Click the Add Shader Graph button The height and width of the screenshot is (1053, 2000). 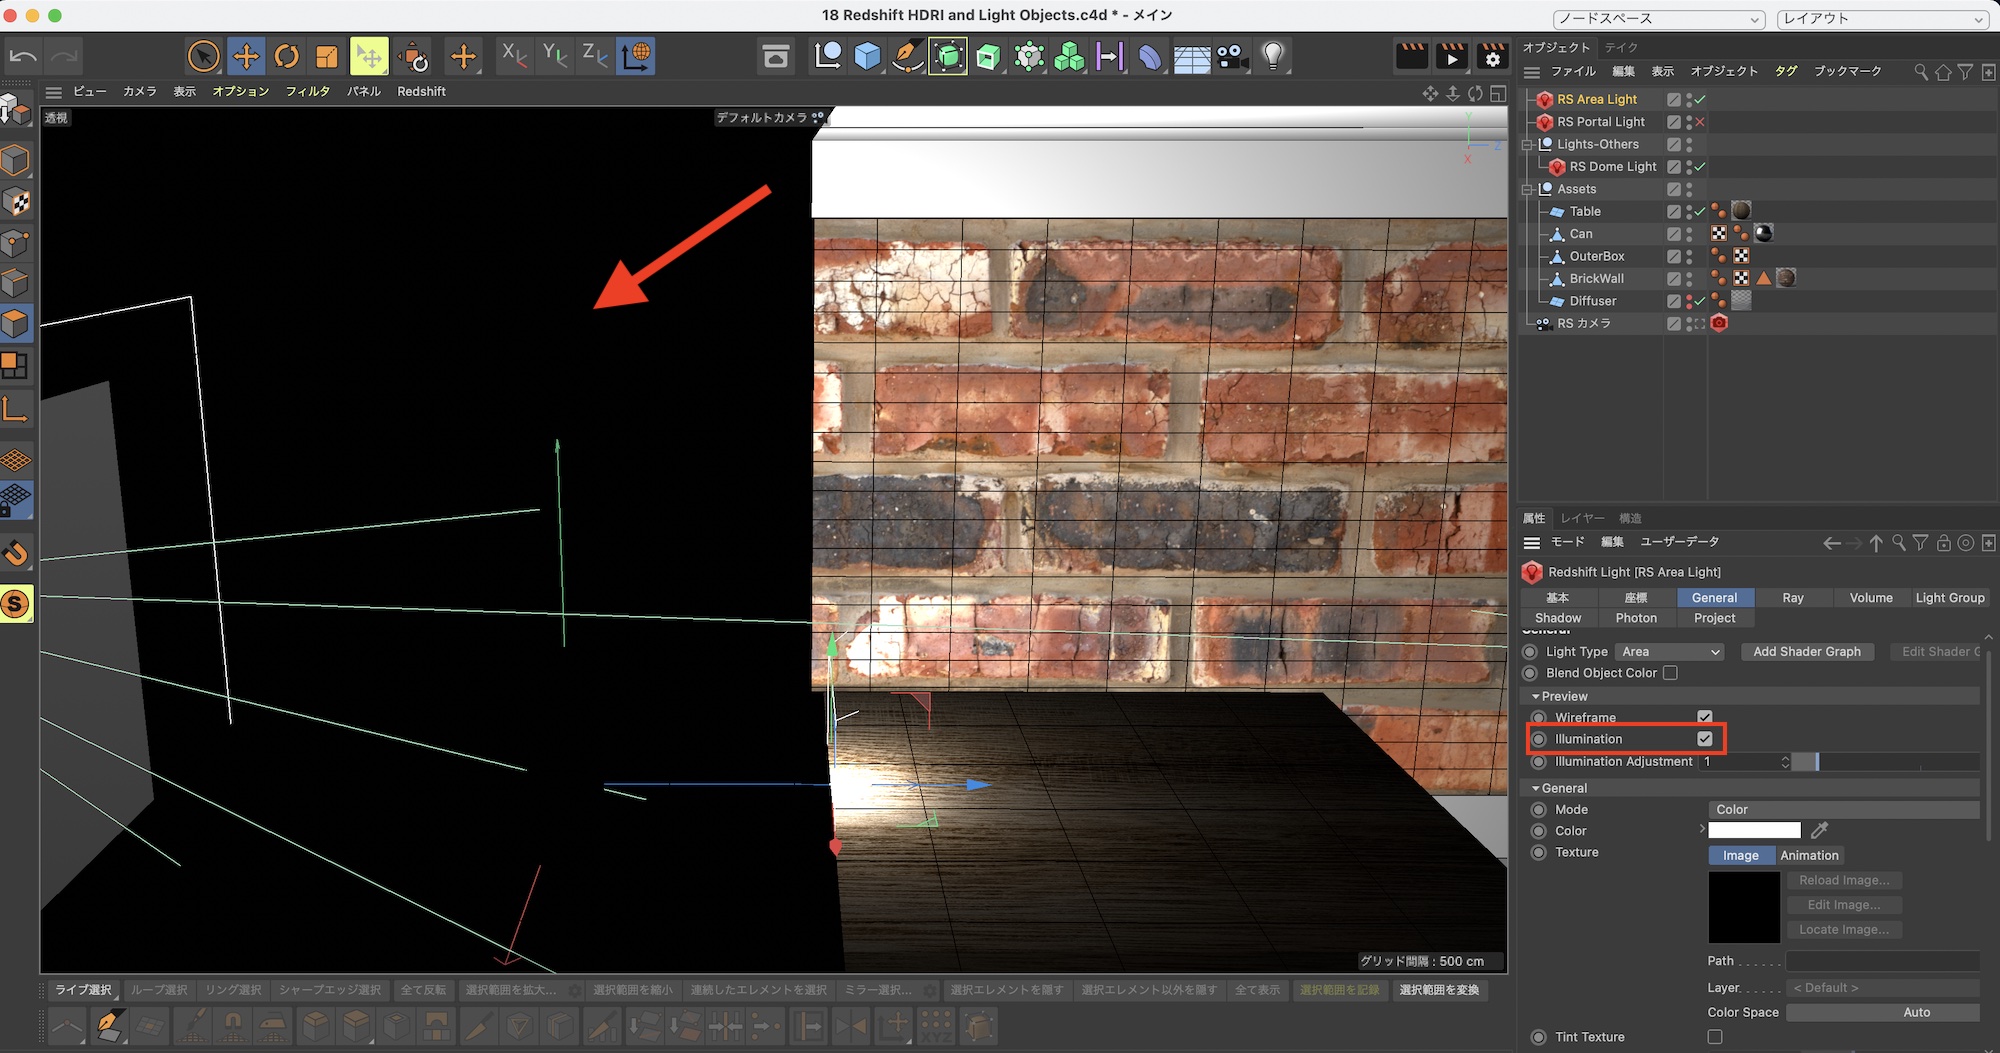tap(1806, 652)
